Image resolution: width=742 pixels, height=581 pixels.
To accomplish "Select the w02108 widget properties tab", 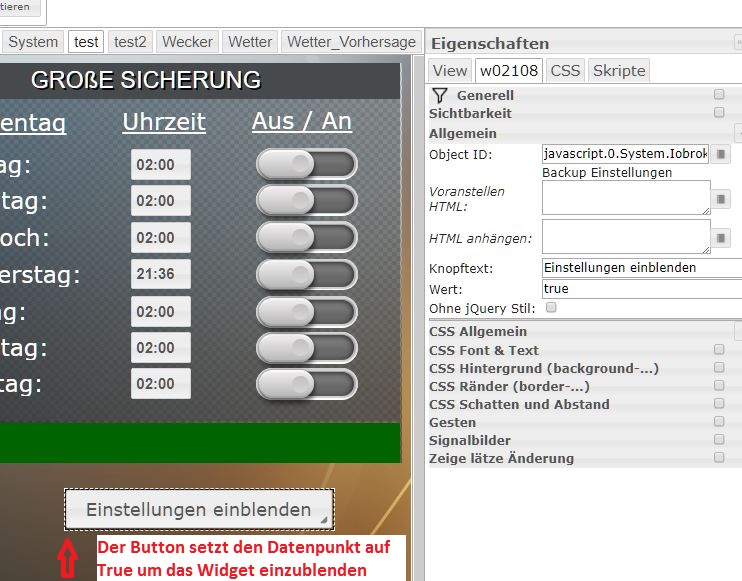I will [509, 70].
